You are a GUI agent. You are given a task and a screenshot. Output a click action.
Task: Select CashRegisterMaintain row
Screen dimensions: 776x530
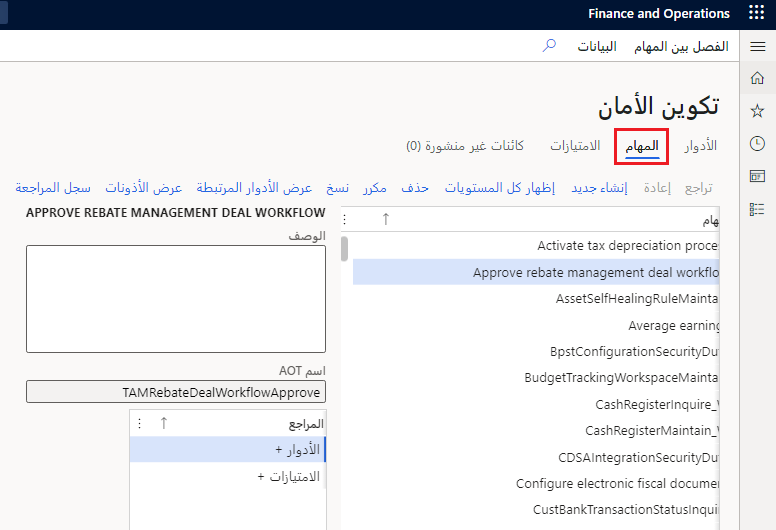(536, 431)
